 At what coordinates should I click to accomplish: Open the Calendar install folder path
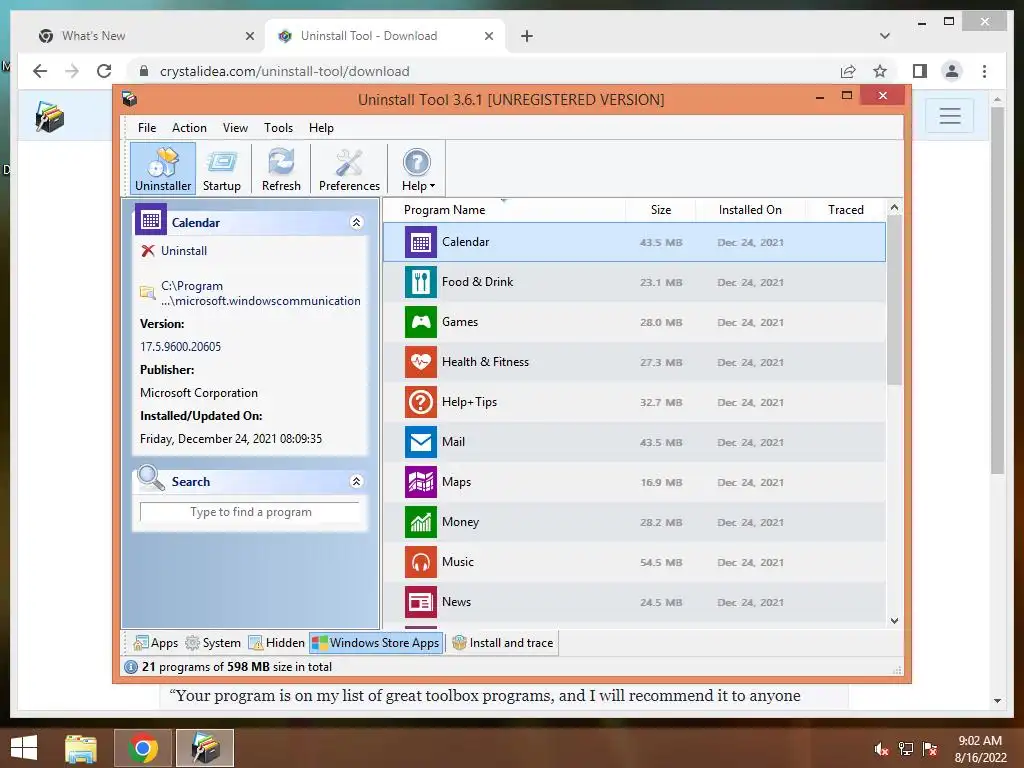261,293
